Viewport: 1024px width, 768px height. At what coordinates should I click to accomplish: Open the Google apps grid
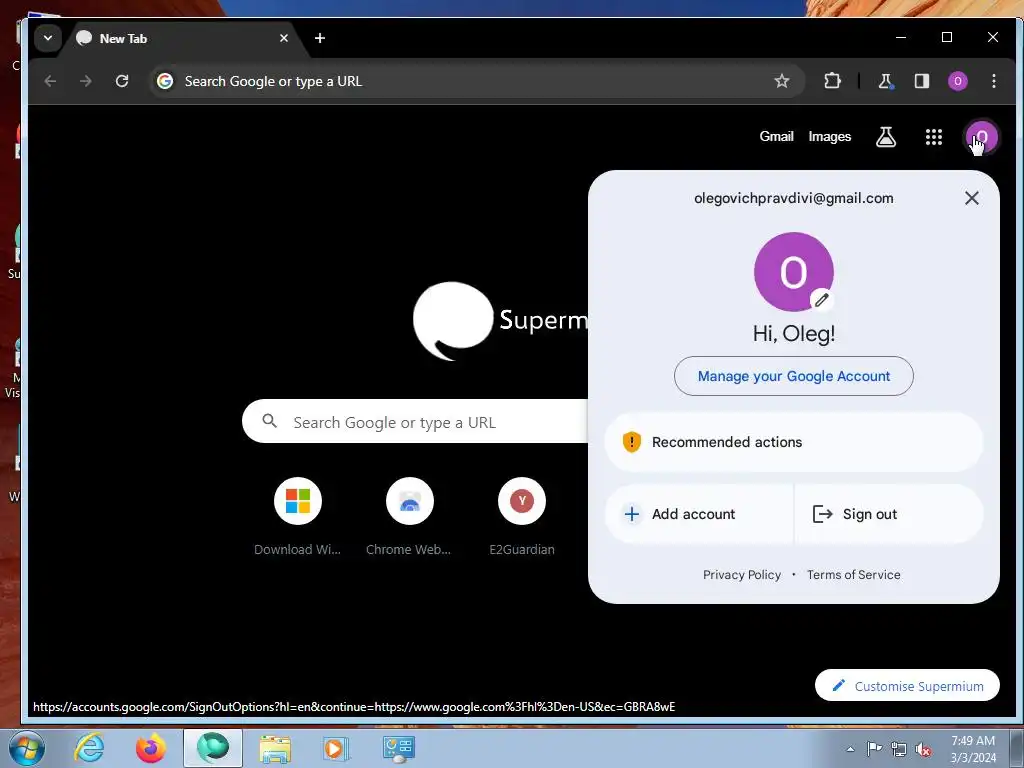pos(934,136)
